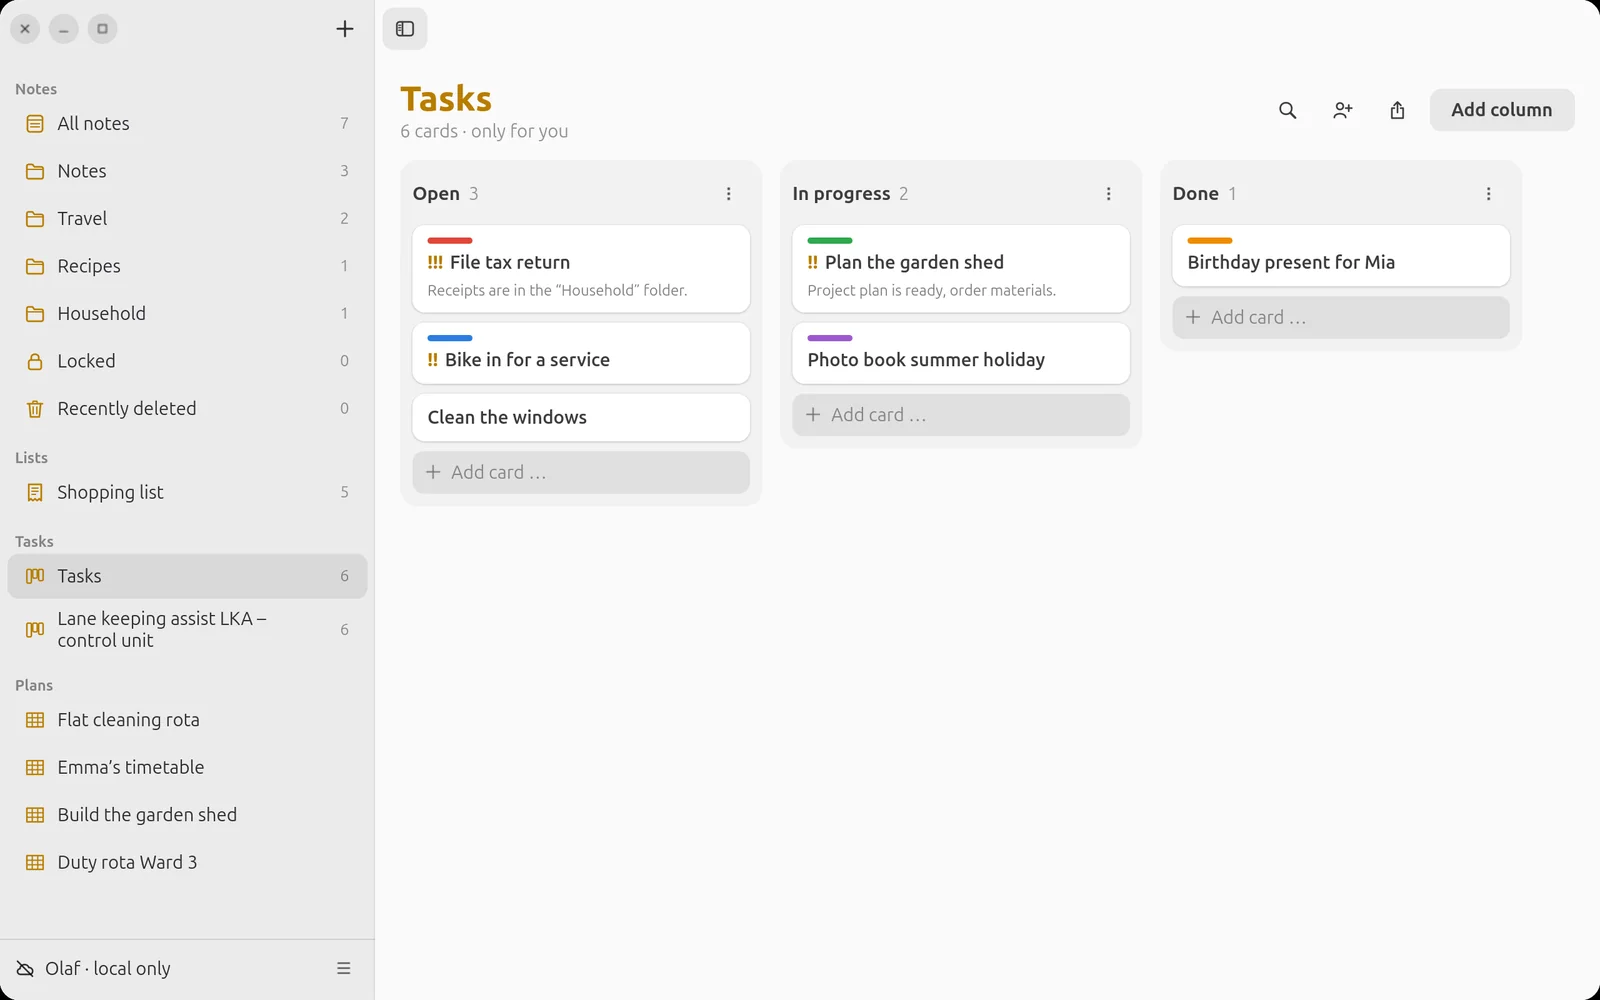
Task: Click the red label on File tax return
Action: pos(450,241)
